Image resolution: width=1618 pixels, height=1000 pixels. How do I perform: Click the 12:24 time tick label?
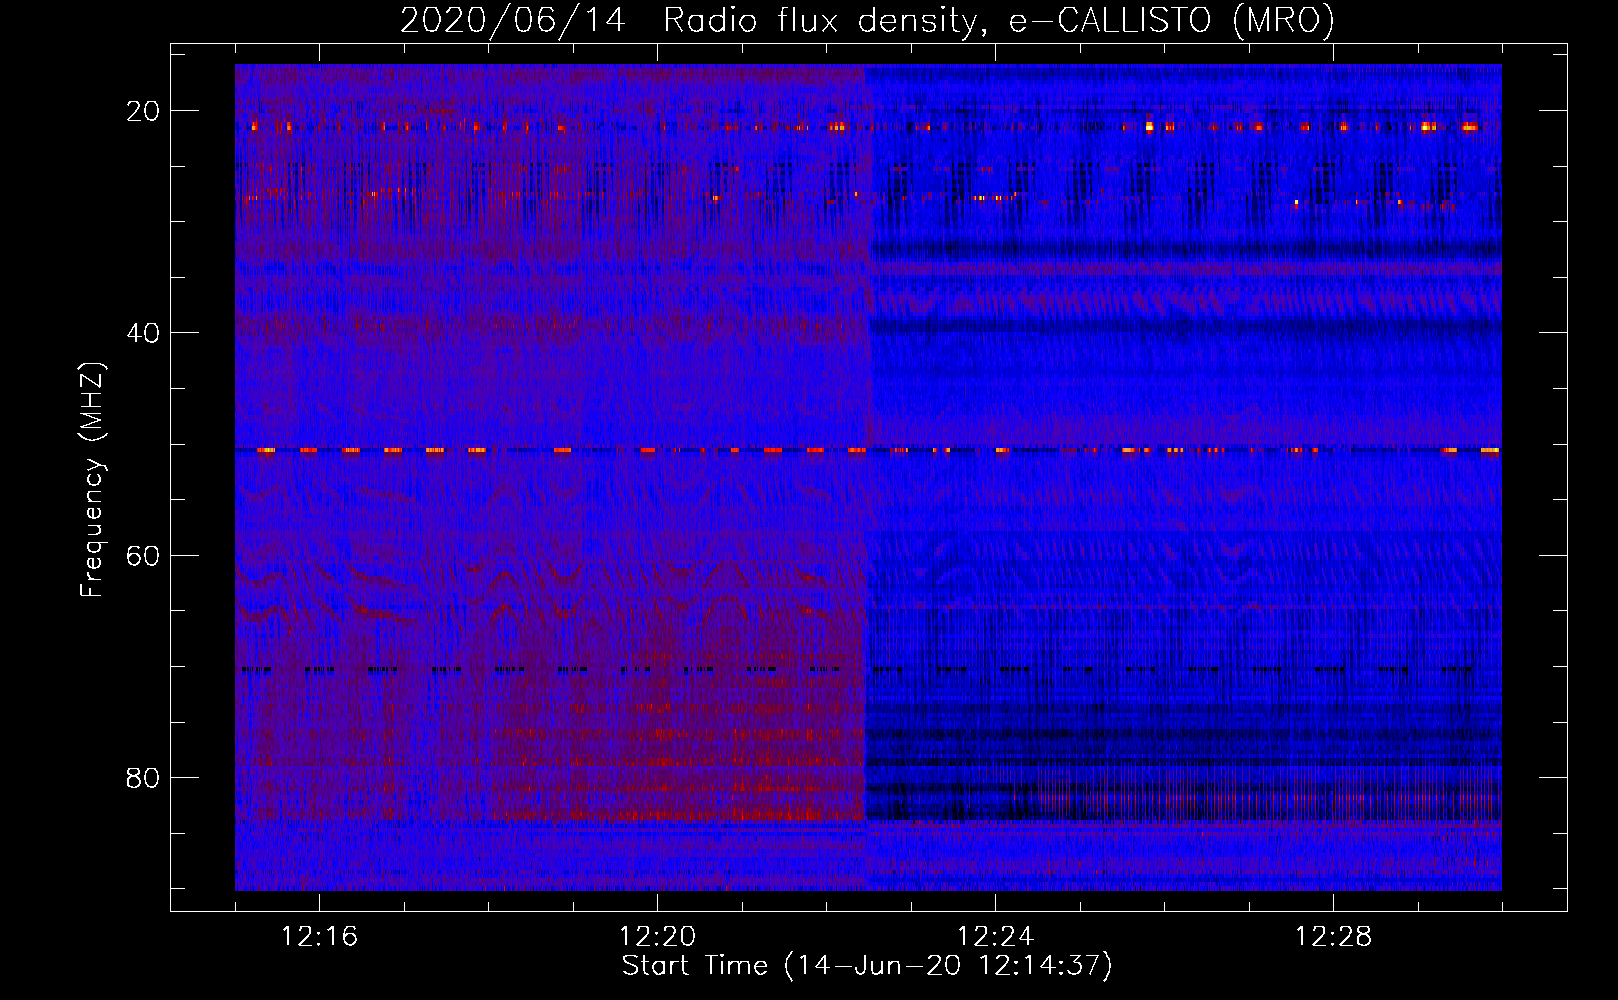(995, 937)
